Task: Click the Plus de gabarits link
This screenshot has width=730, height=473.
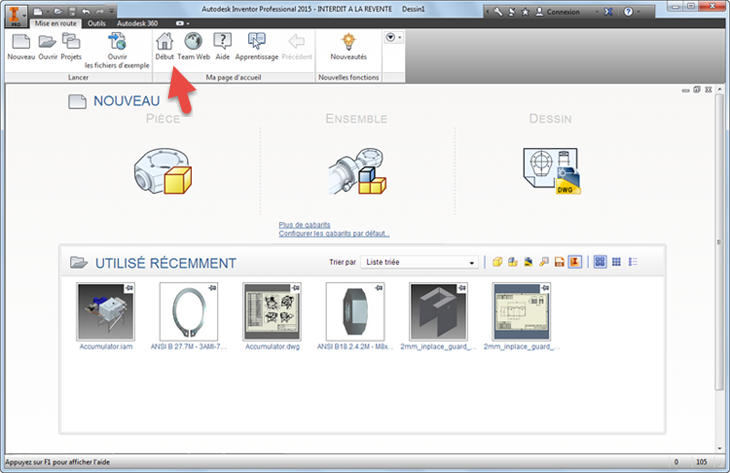Action: pos(304,225)
